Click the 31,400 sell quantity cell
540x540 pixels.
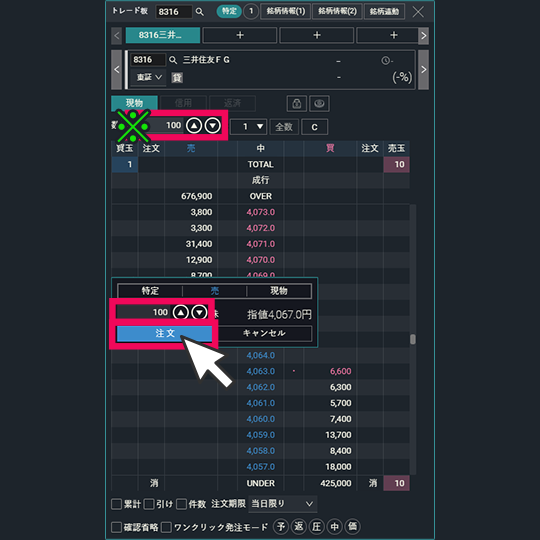[x=191, y=244]
